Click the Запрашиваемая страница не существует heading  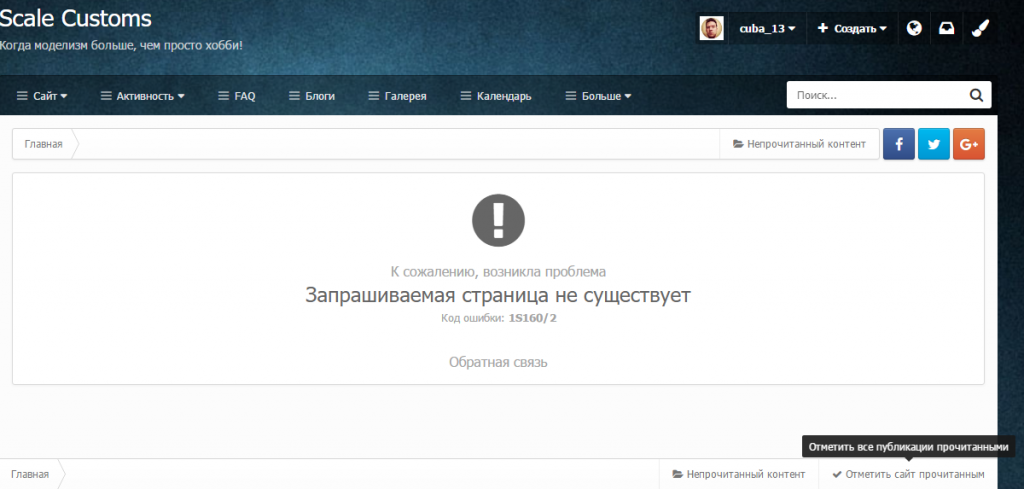click(x=498, y=295)
